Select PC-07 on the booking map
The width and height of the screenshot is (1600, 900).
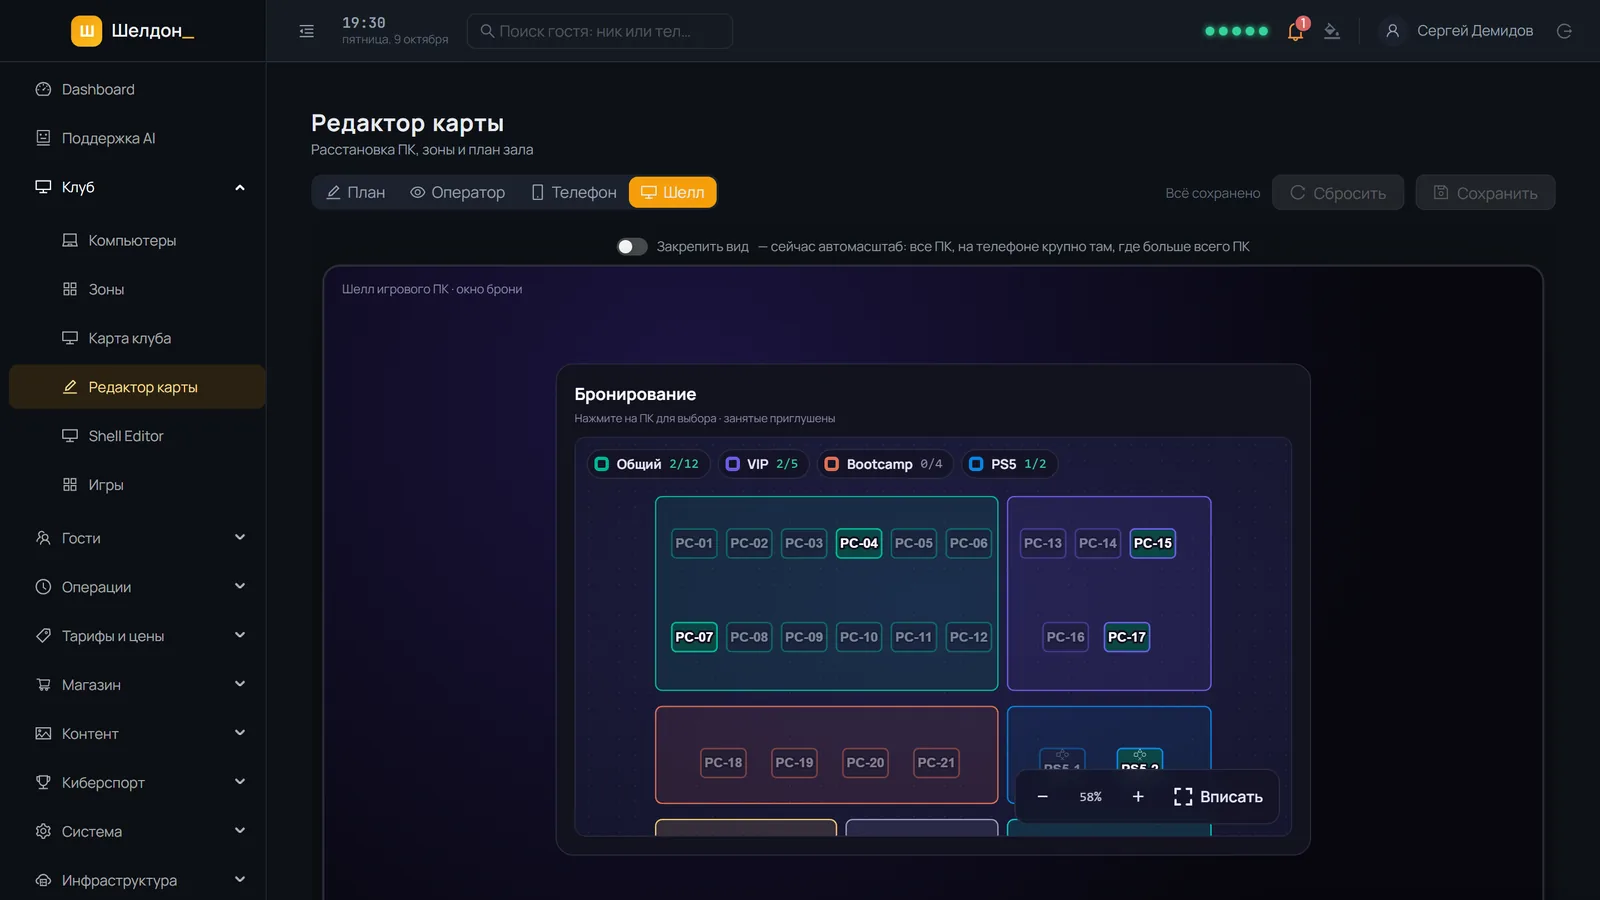[x=694, y=637]
